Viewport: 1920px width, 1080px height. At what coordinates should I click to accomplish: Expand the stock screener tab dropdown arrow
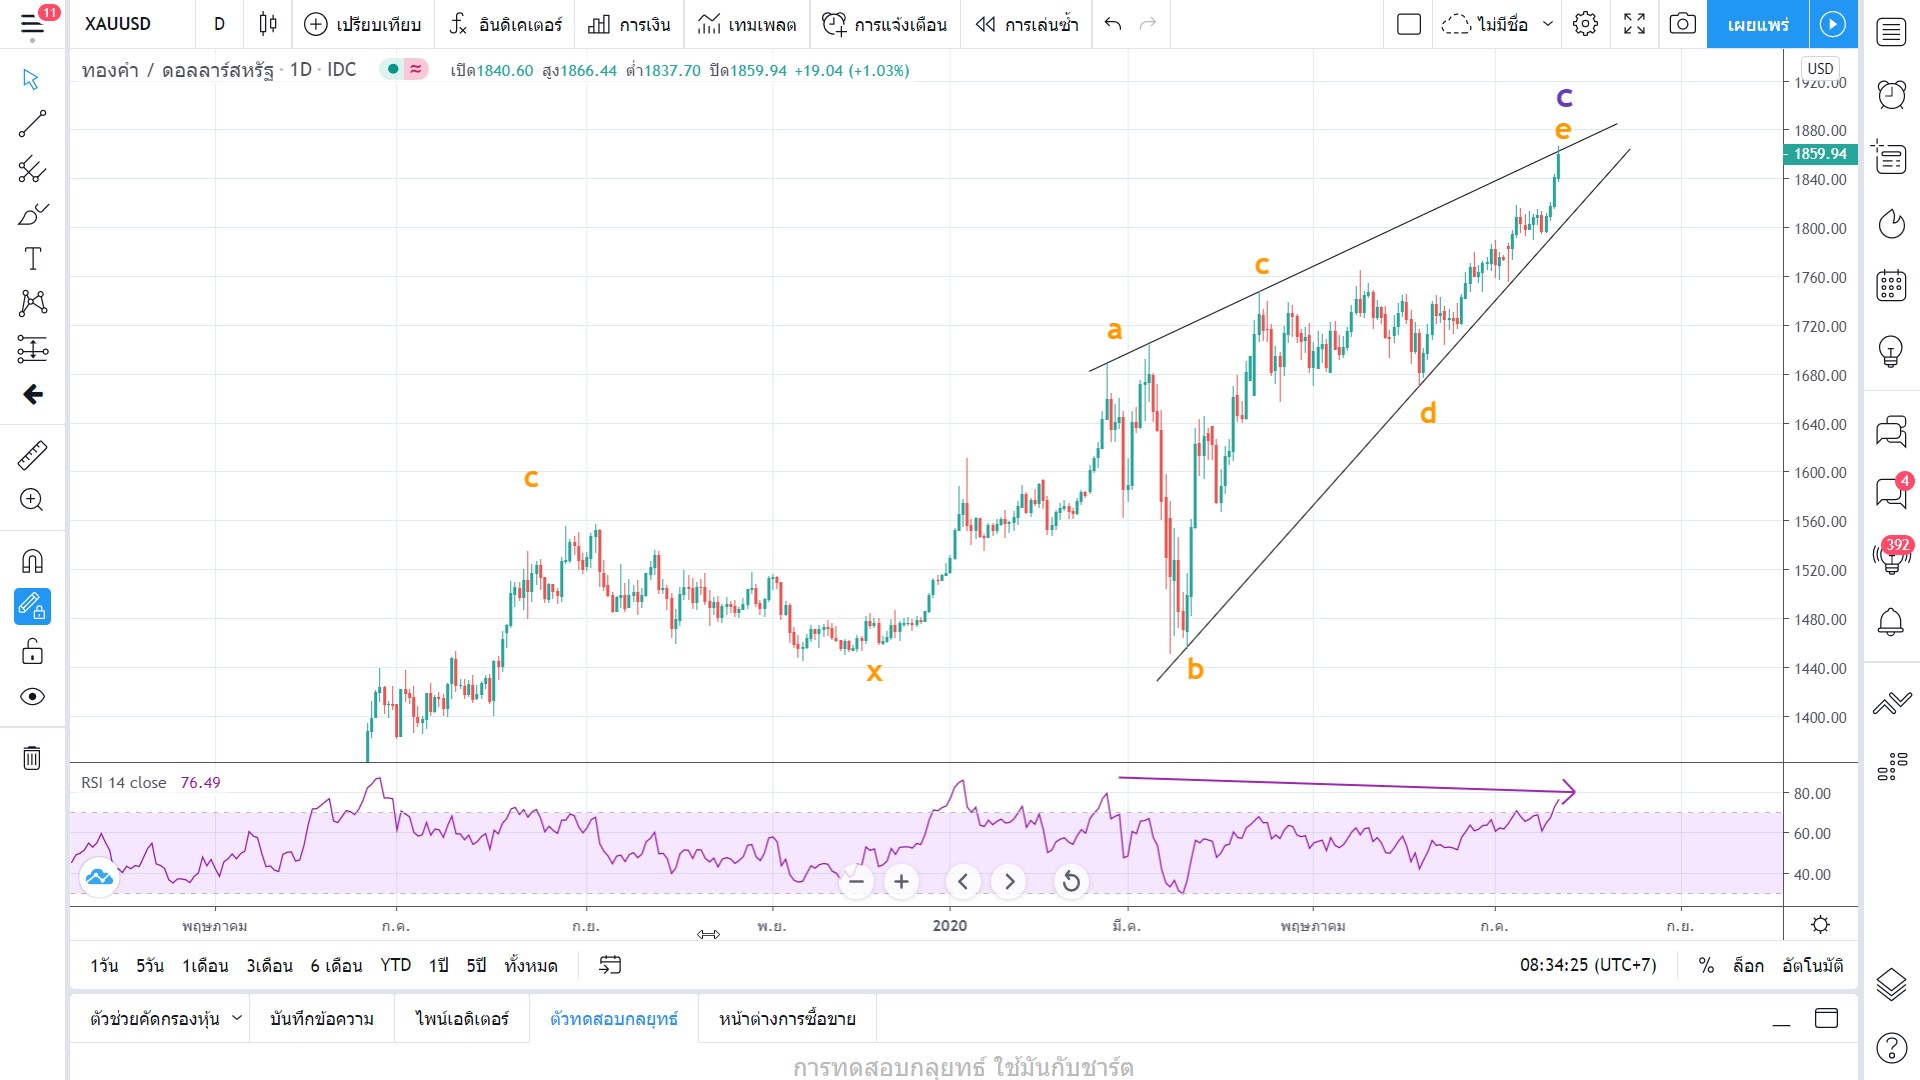pos(237,1018)
